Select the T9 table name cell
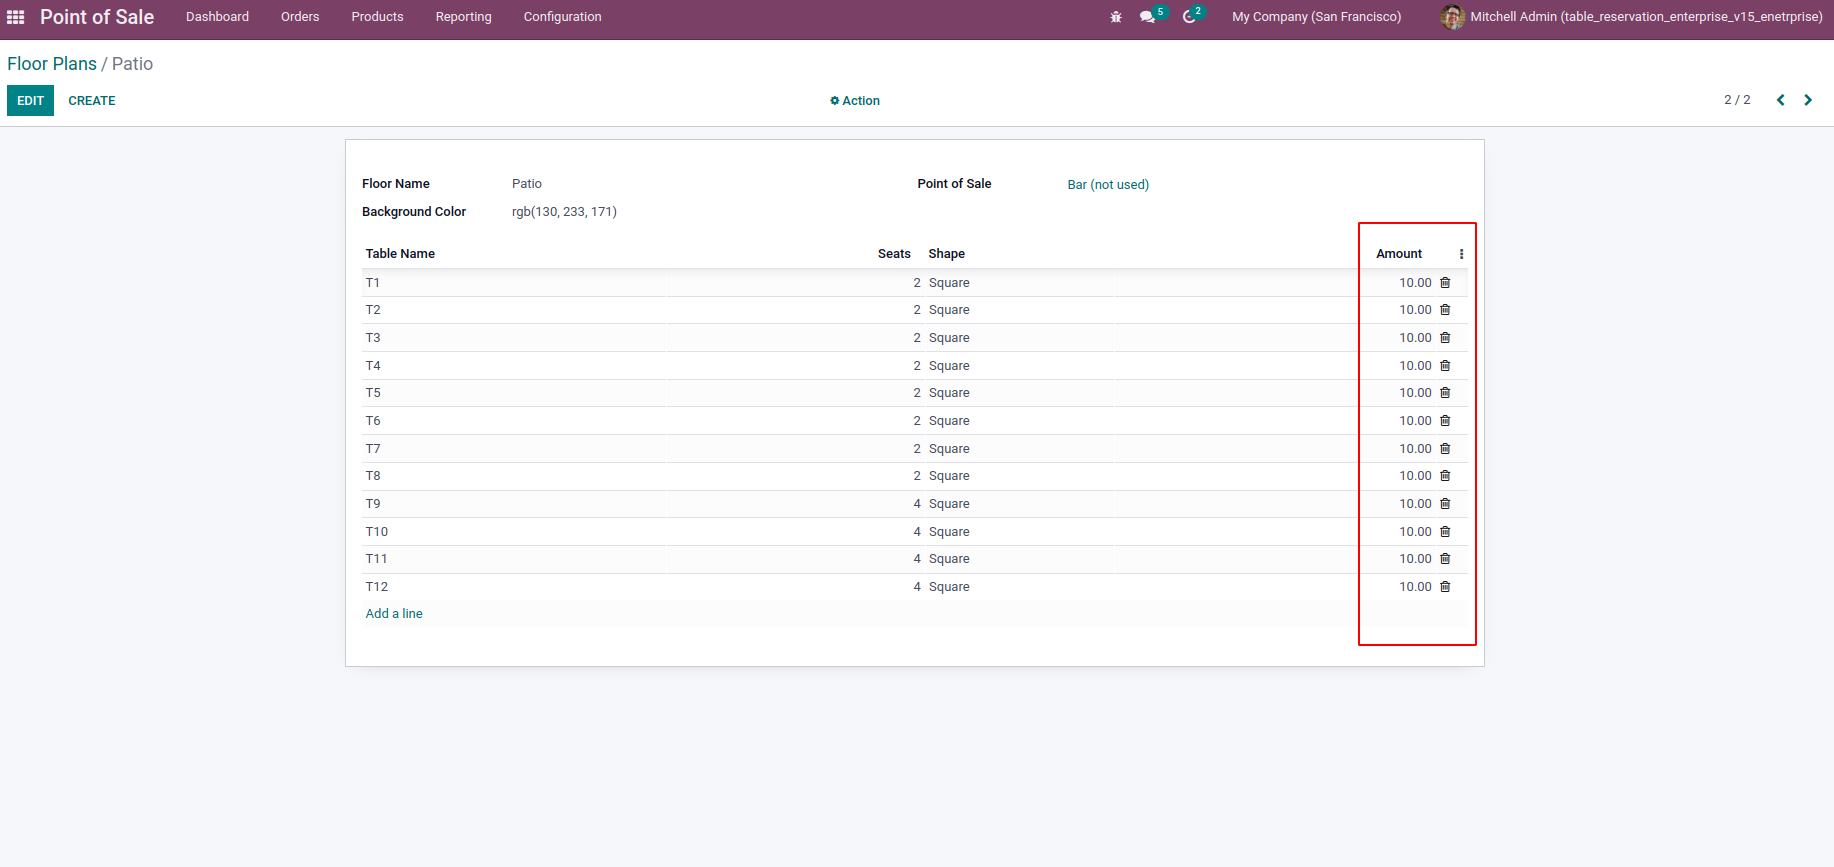The height and width of the screenshot is (867, 1834). point(515,504)
